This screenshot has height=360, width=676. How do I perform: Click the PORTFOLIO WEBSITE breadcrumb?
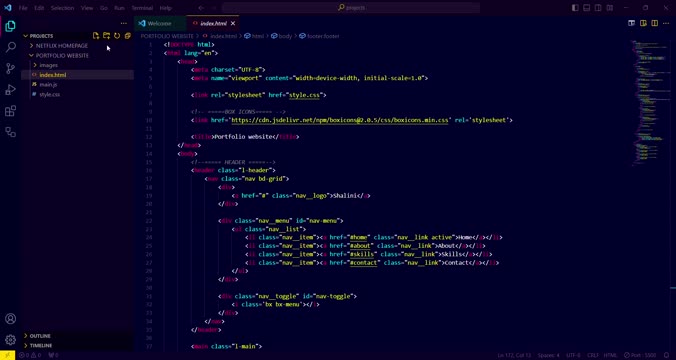tap(167, 36)
